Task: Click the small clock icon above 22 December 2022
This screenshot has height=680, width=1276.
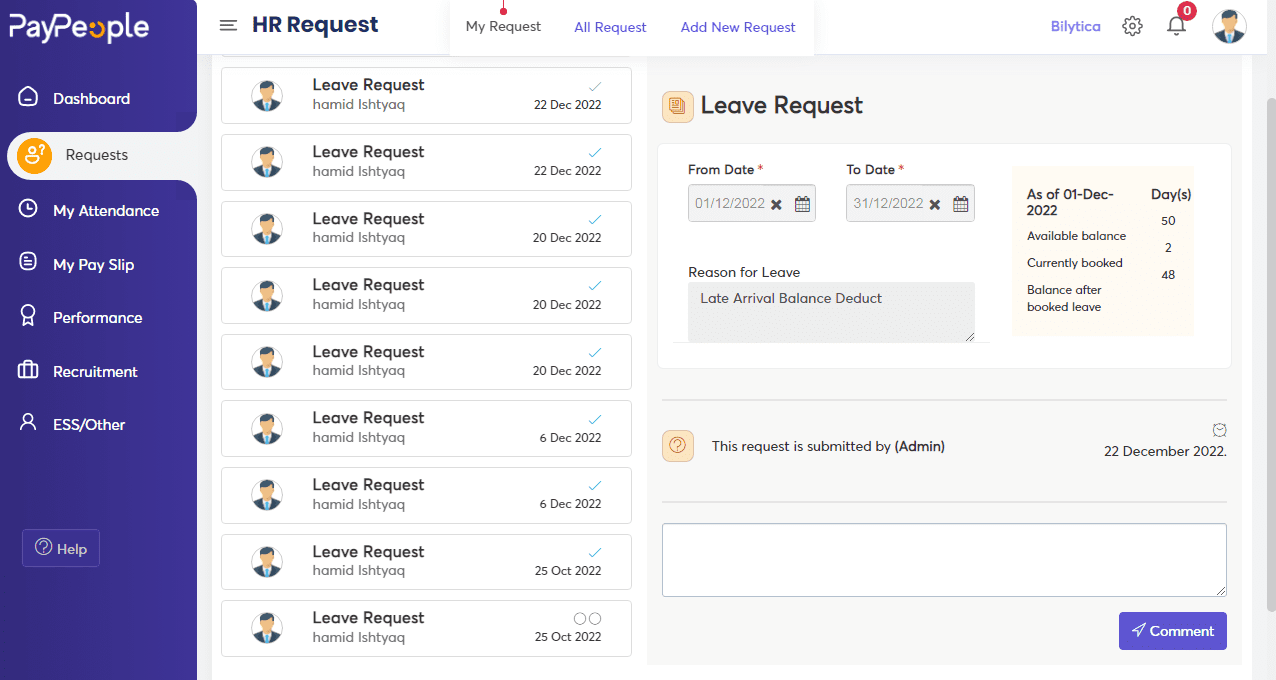Action: tap(1219, 430)
